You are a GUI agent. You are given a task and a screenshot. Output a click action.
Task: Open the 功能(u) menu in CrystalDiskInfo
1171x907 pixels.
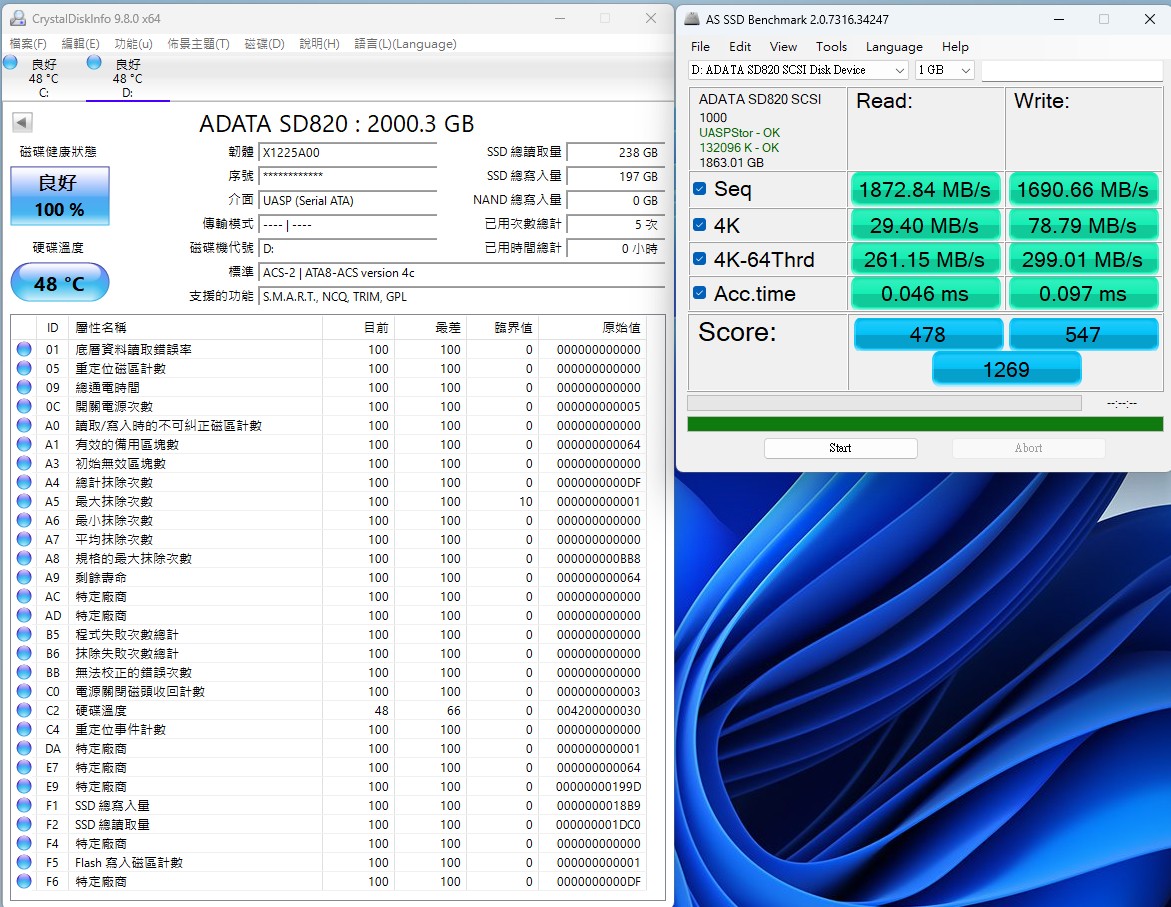(134, 44)
